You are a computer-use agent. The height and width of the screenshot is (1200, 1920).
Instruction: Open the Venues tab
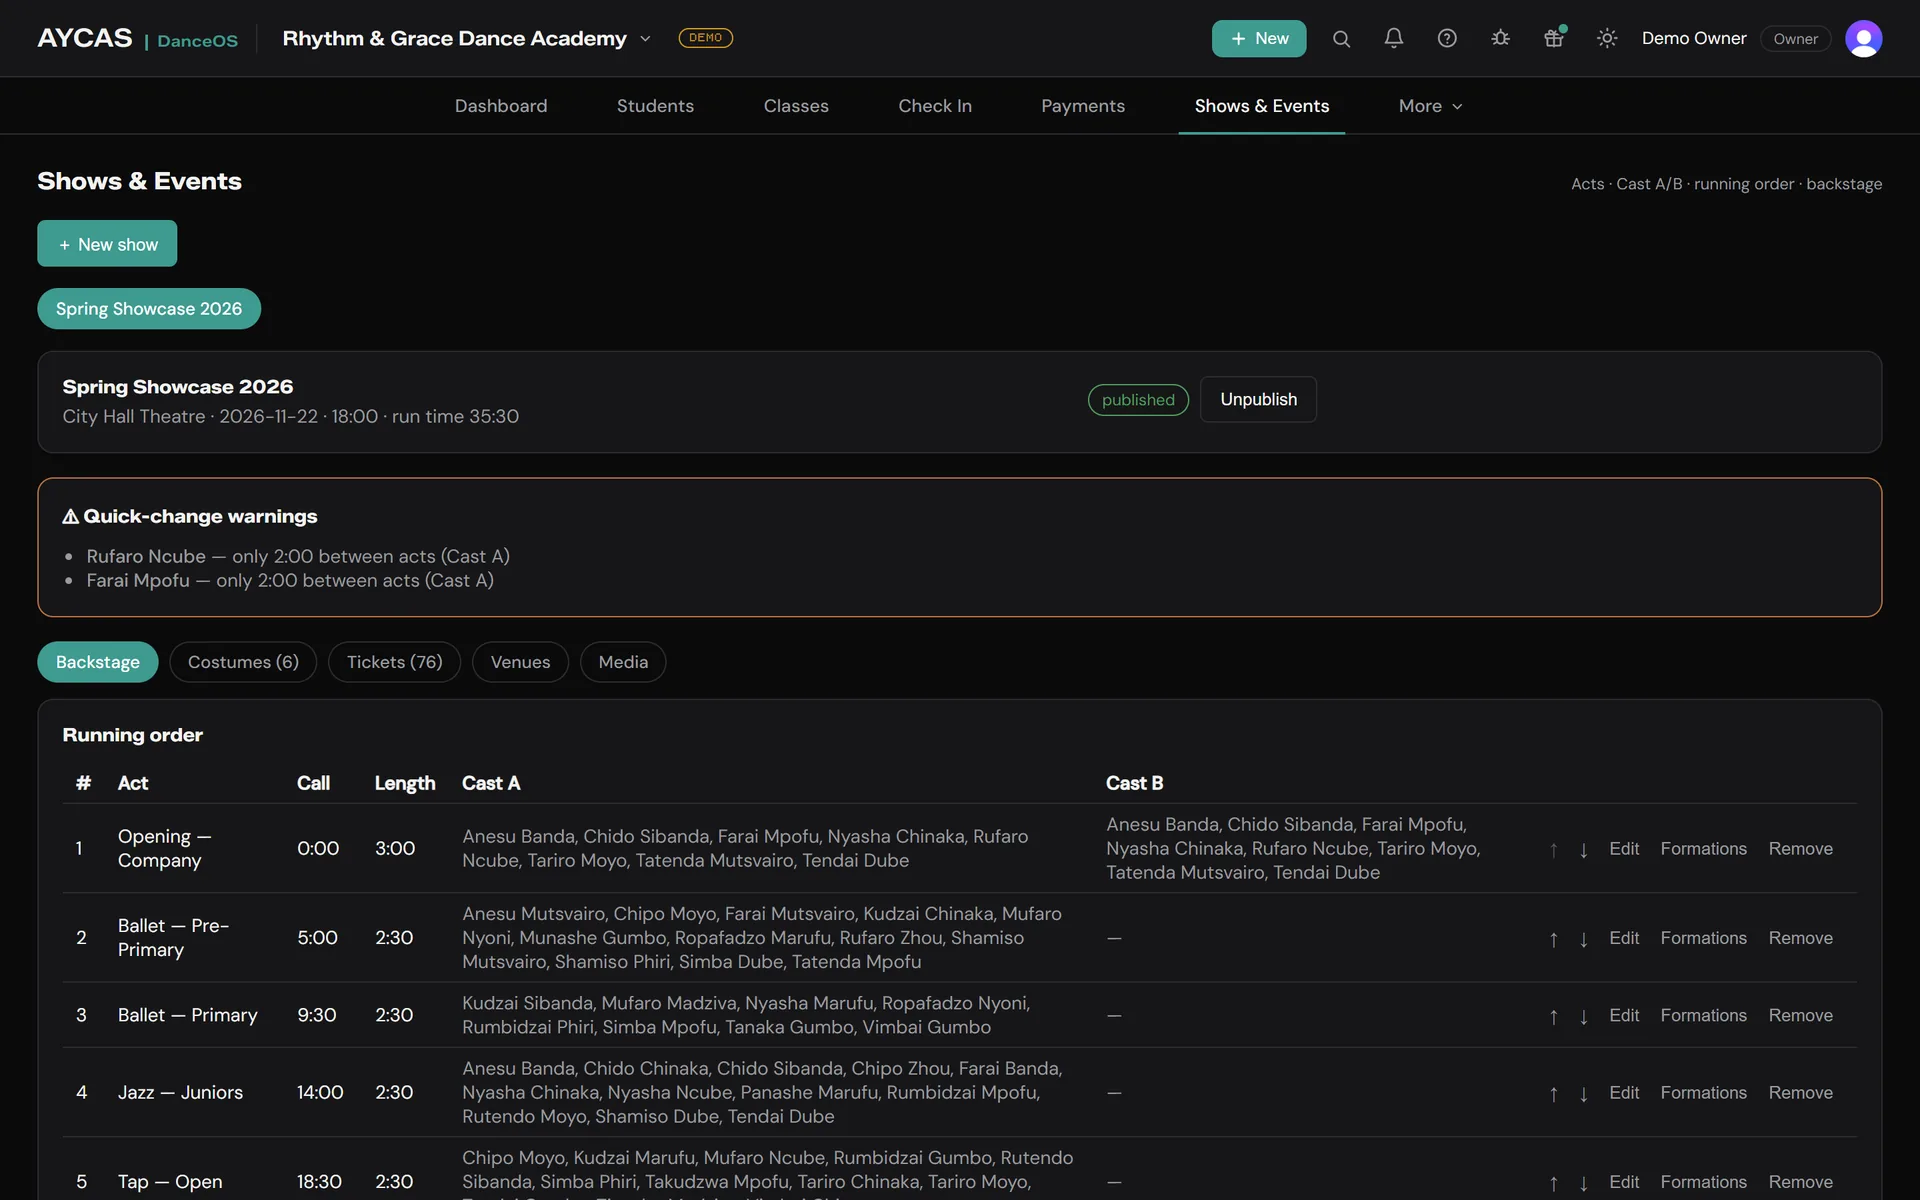coord(520,662)
